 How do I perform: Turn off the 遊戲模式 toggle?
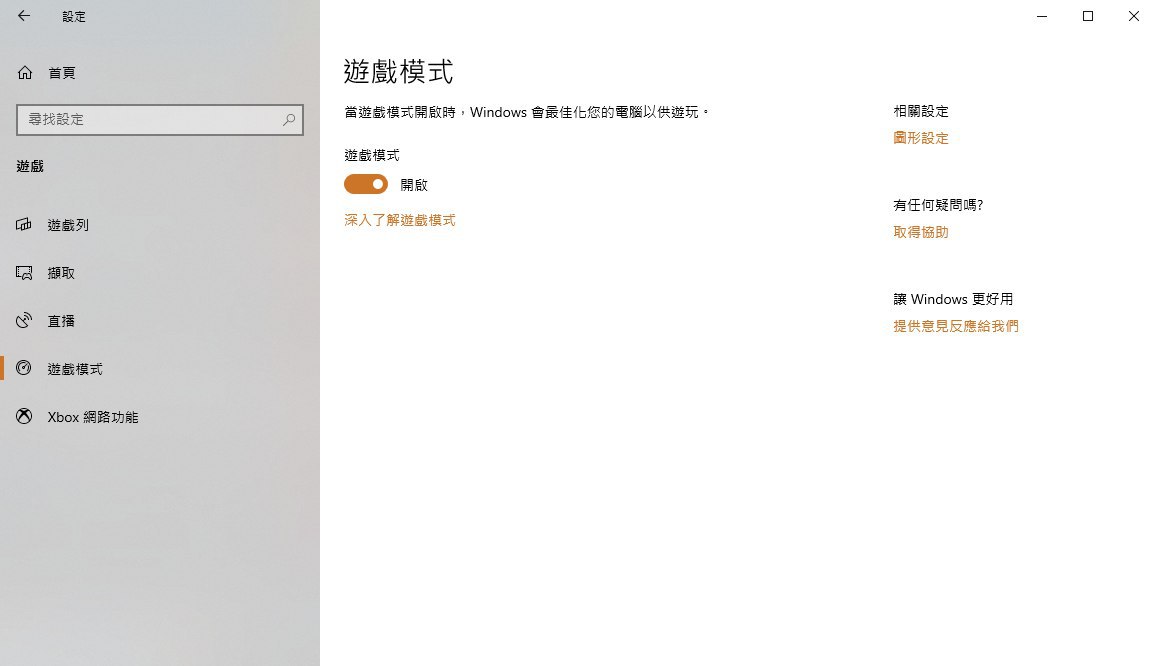point(366,184)
